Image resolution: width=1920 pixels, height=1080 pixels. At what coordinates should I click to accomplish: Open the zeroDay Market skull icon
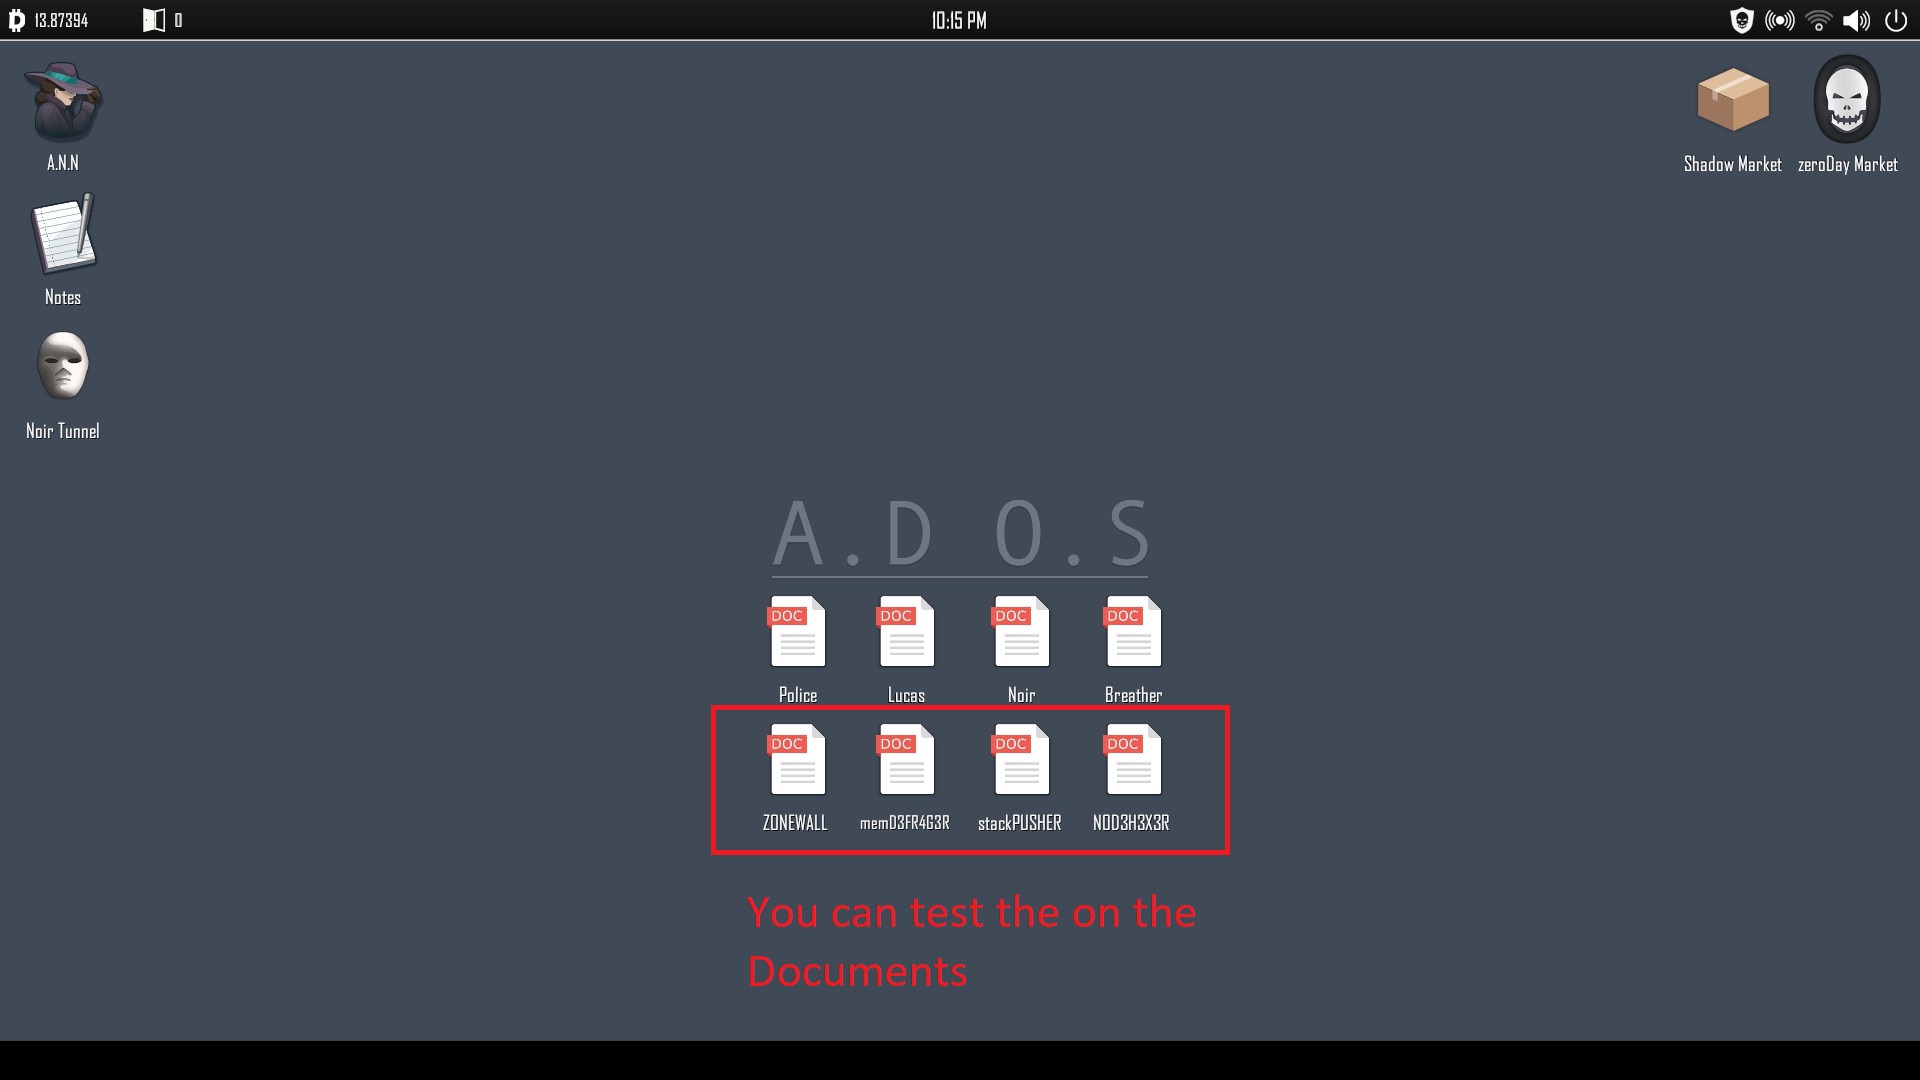tap(1847, 101)
